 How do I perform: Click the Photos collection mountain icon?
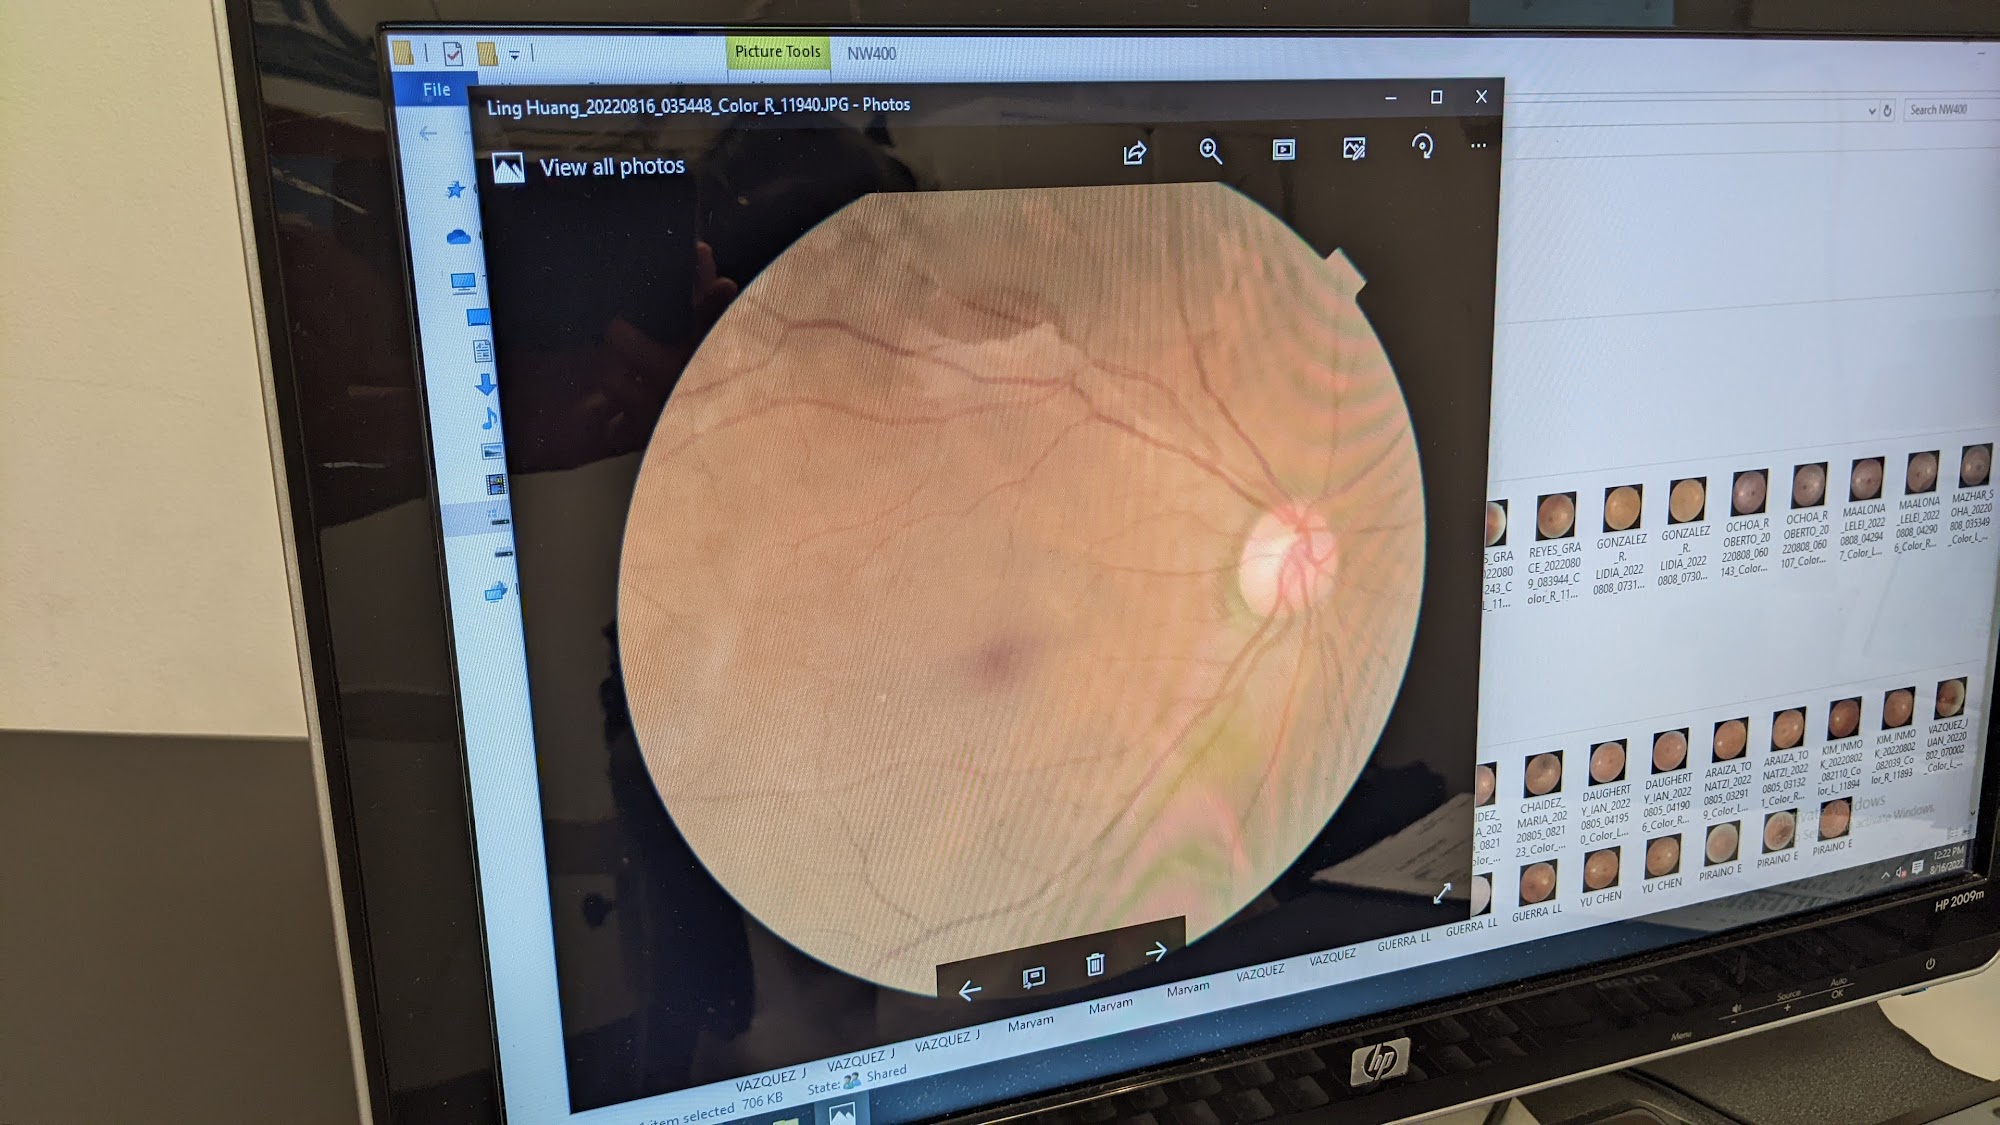(x=508, y=168)
